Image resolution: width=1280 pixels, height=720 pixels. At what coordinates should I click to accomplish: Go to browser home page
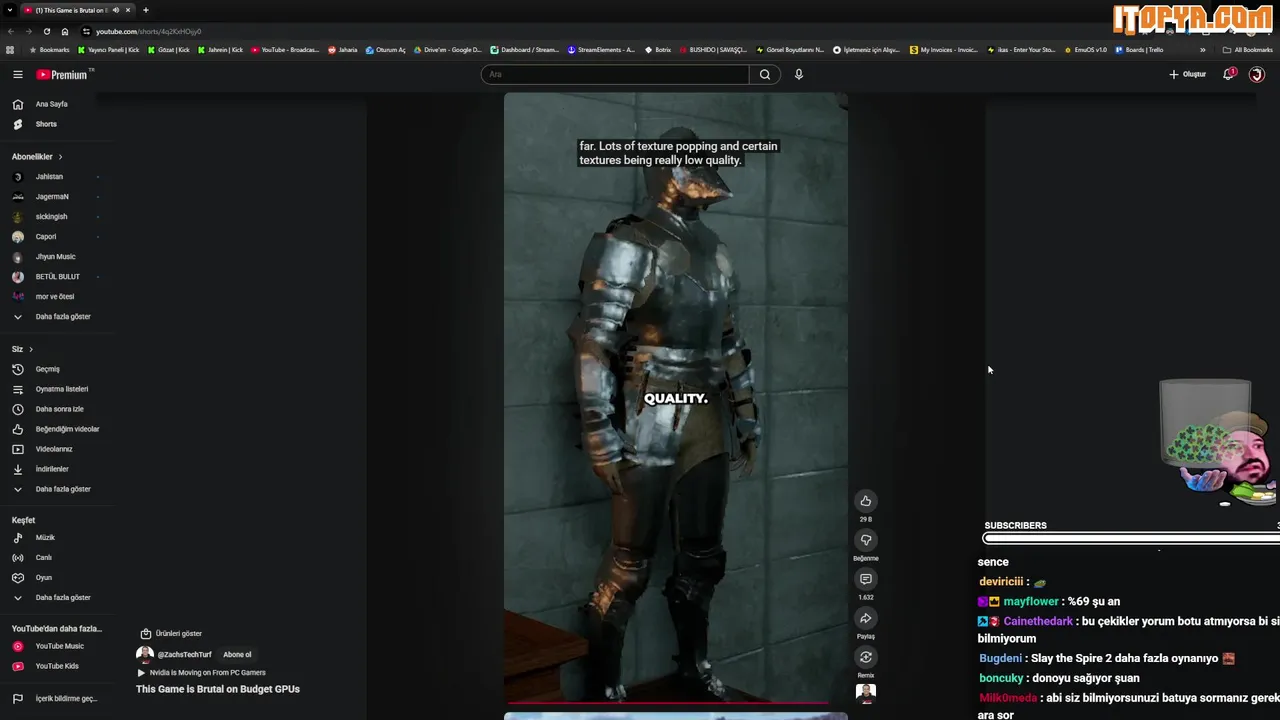point(65,31)
